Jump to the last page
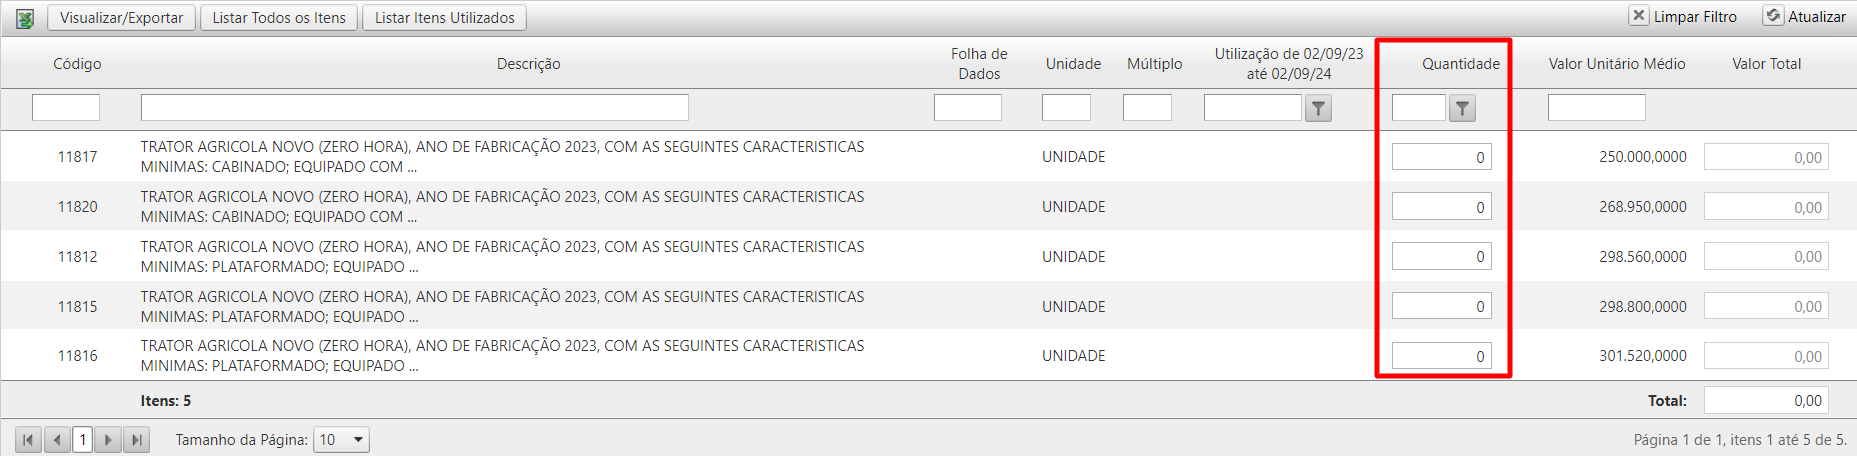 [137, 440]
